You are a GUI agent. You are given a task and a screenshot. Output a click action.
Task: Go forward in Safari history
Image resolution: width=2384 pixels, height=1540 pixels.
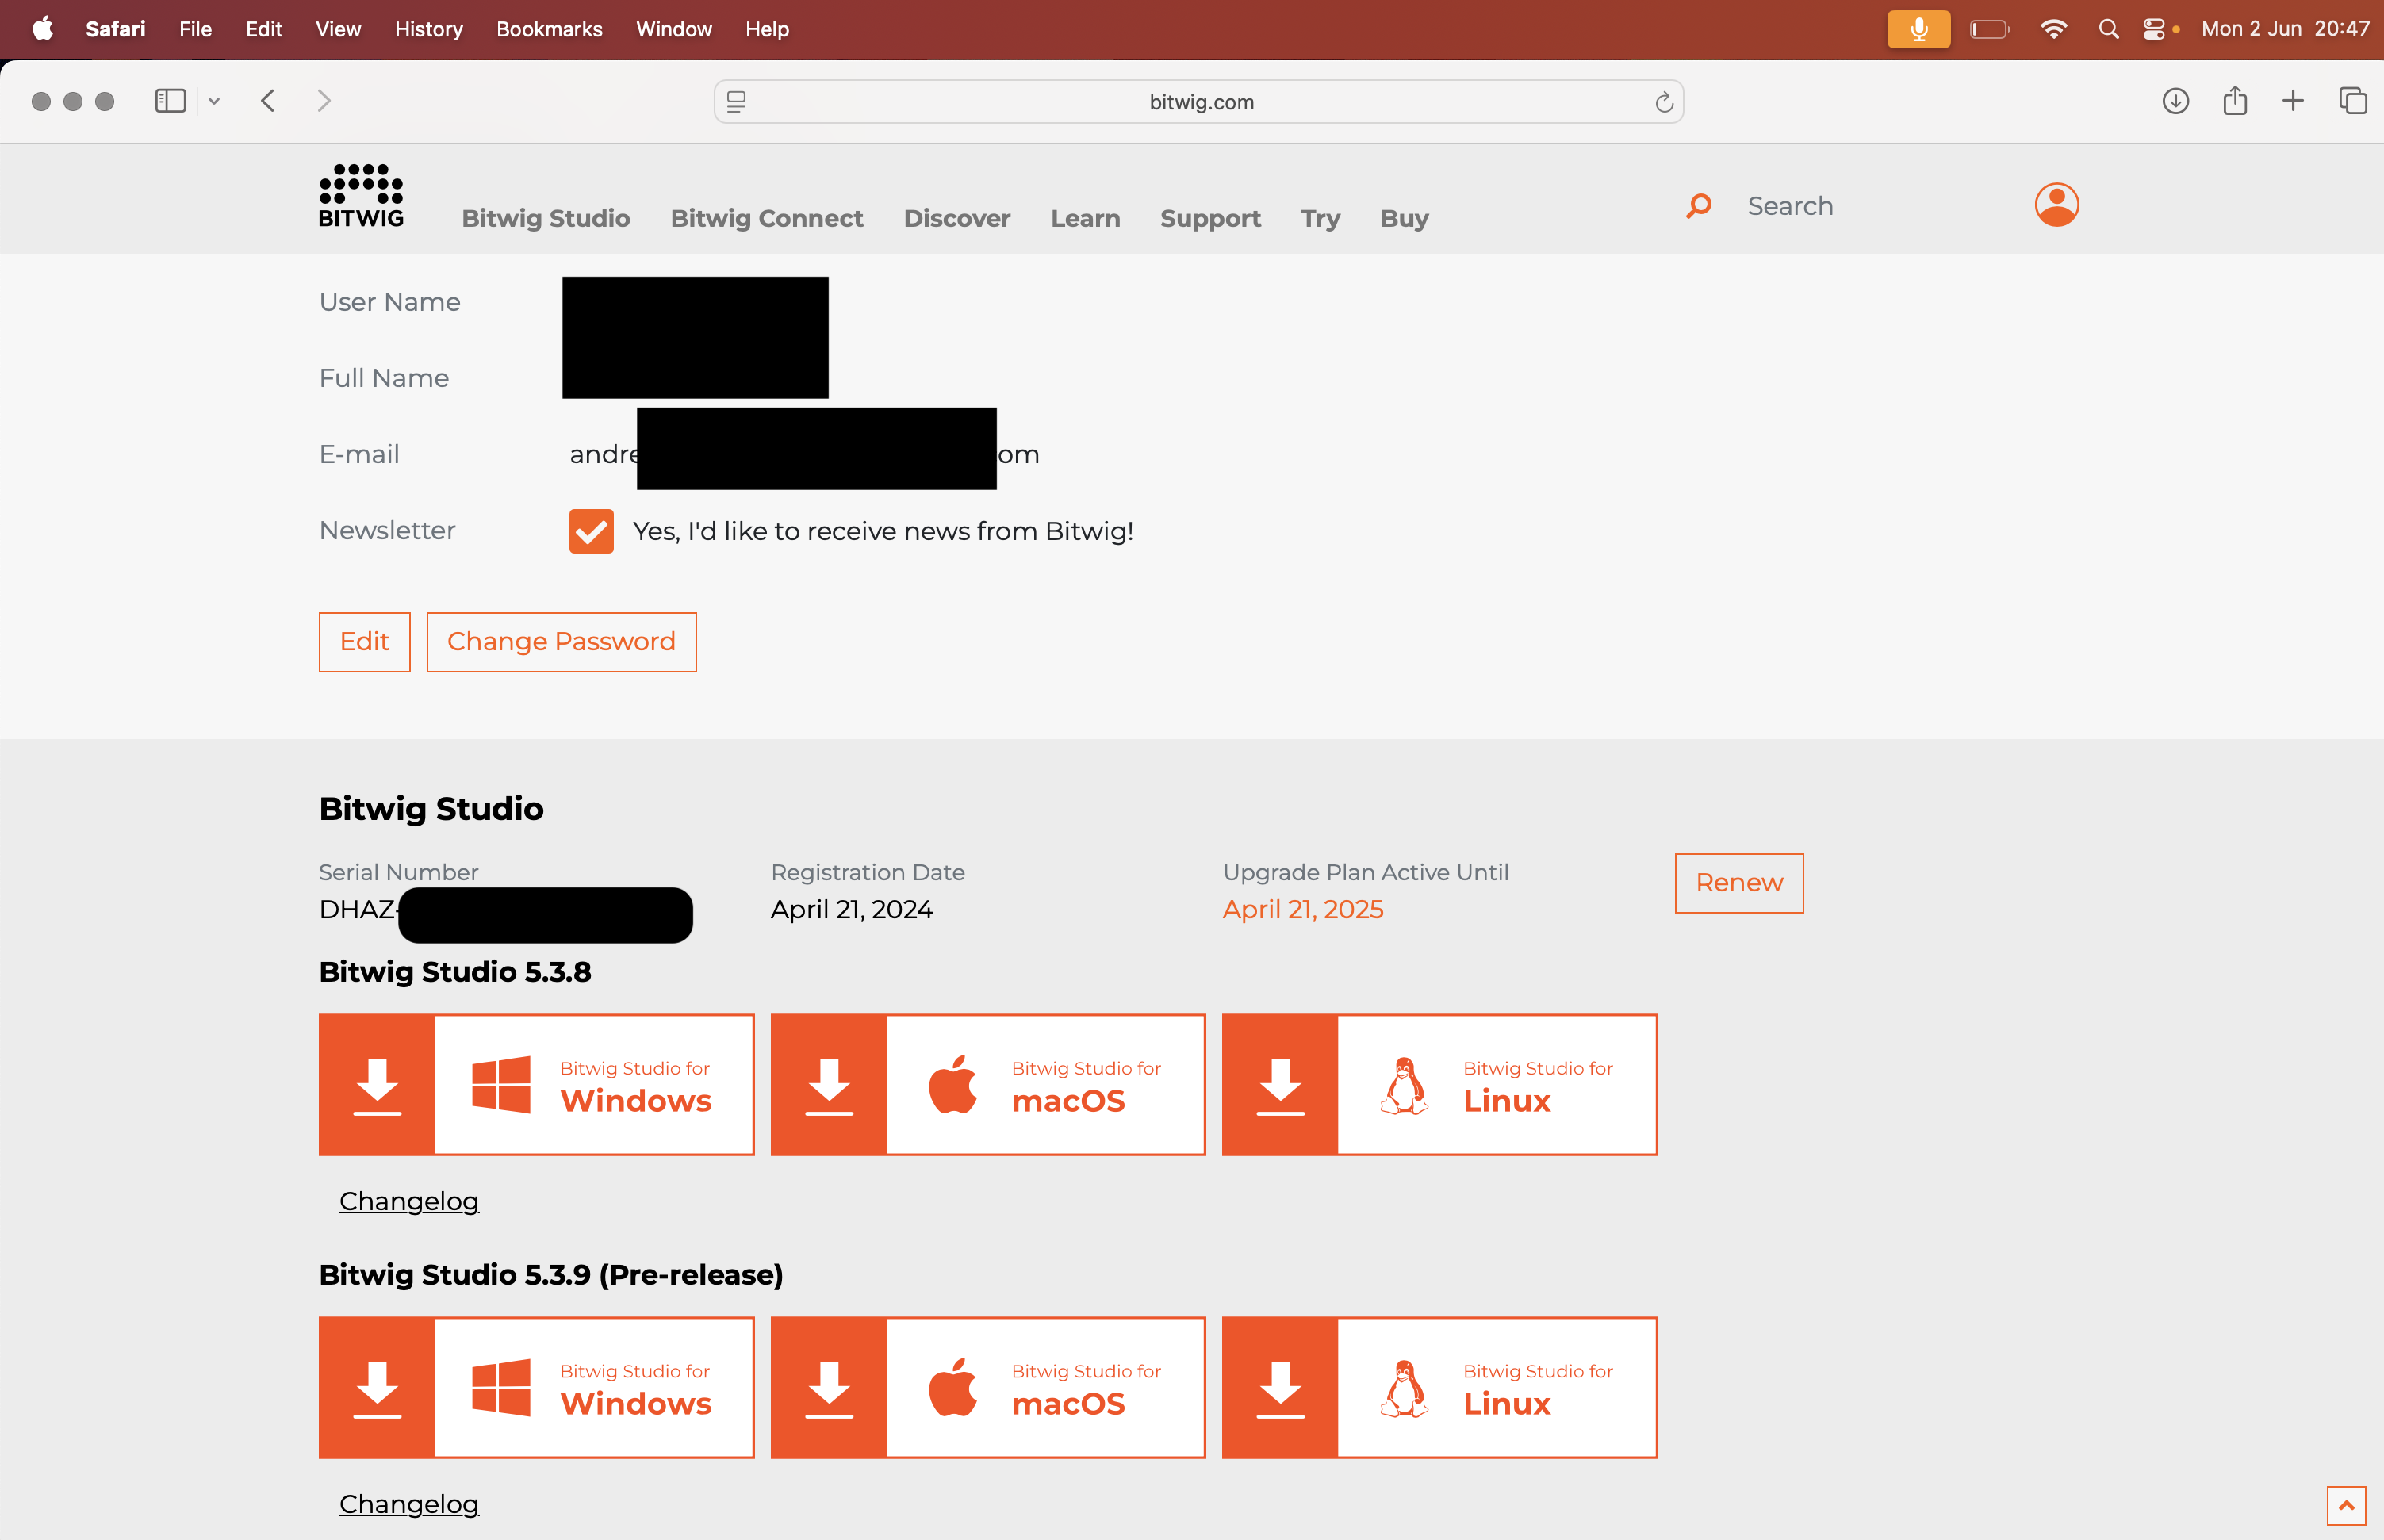pyautogui.click(x=323, y=101)
